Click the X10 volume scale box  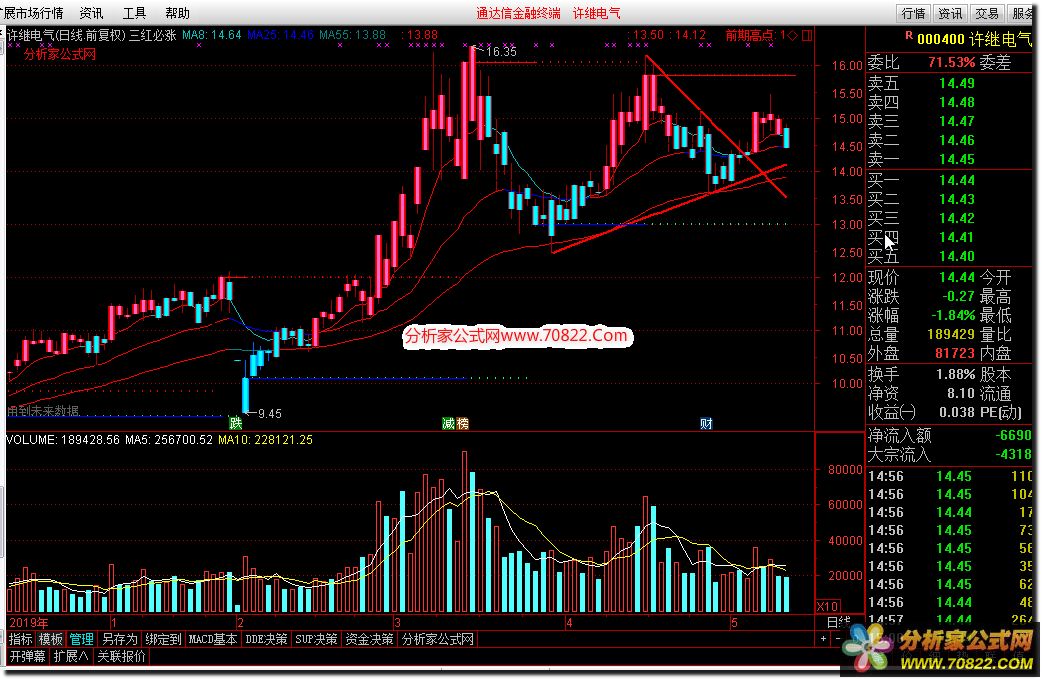[828, 606]
